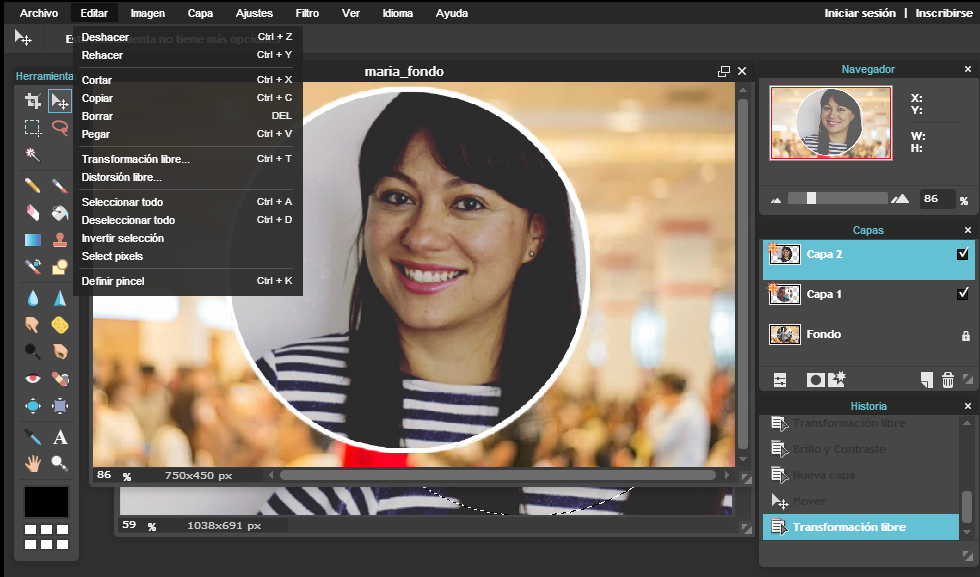Choose the Eraser tool
This screenshot has height=577, width=980.
click(x=32, y=213)
